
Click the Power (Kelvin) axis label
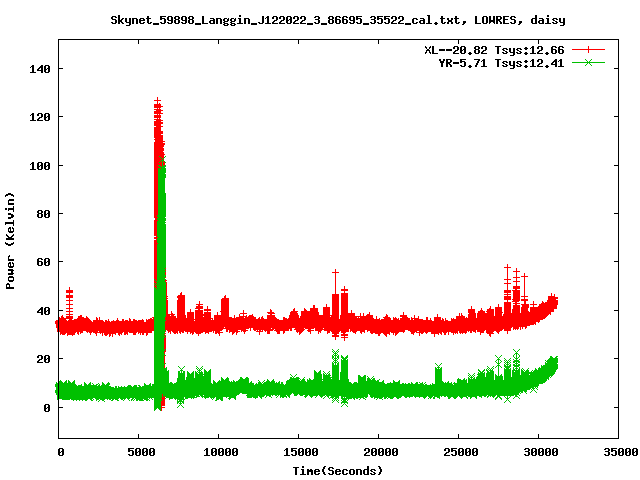[10, 241]
